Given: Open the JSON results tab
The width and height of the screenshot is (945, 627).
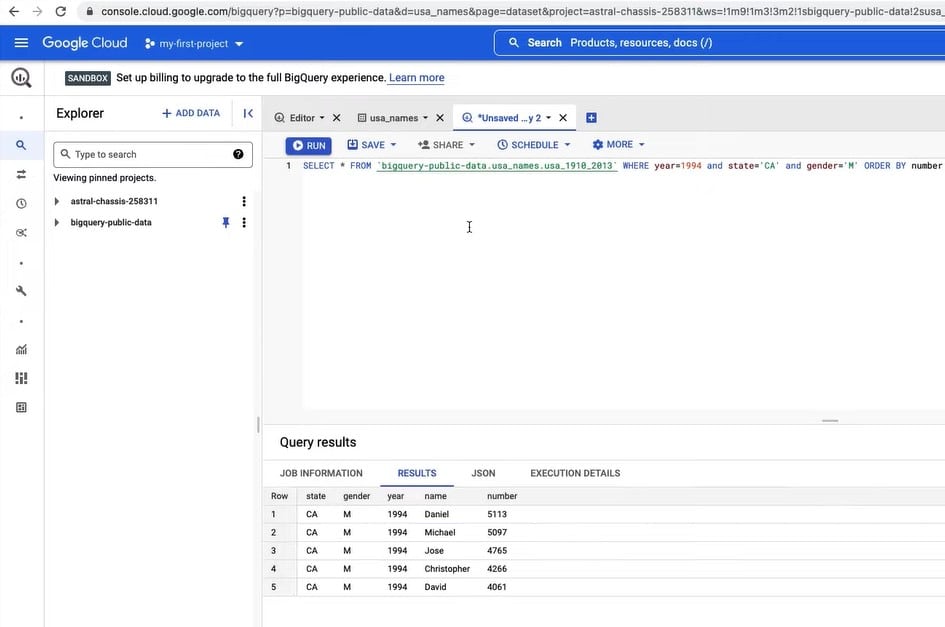Looking at the screenshot, I should 483,473.
